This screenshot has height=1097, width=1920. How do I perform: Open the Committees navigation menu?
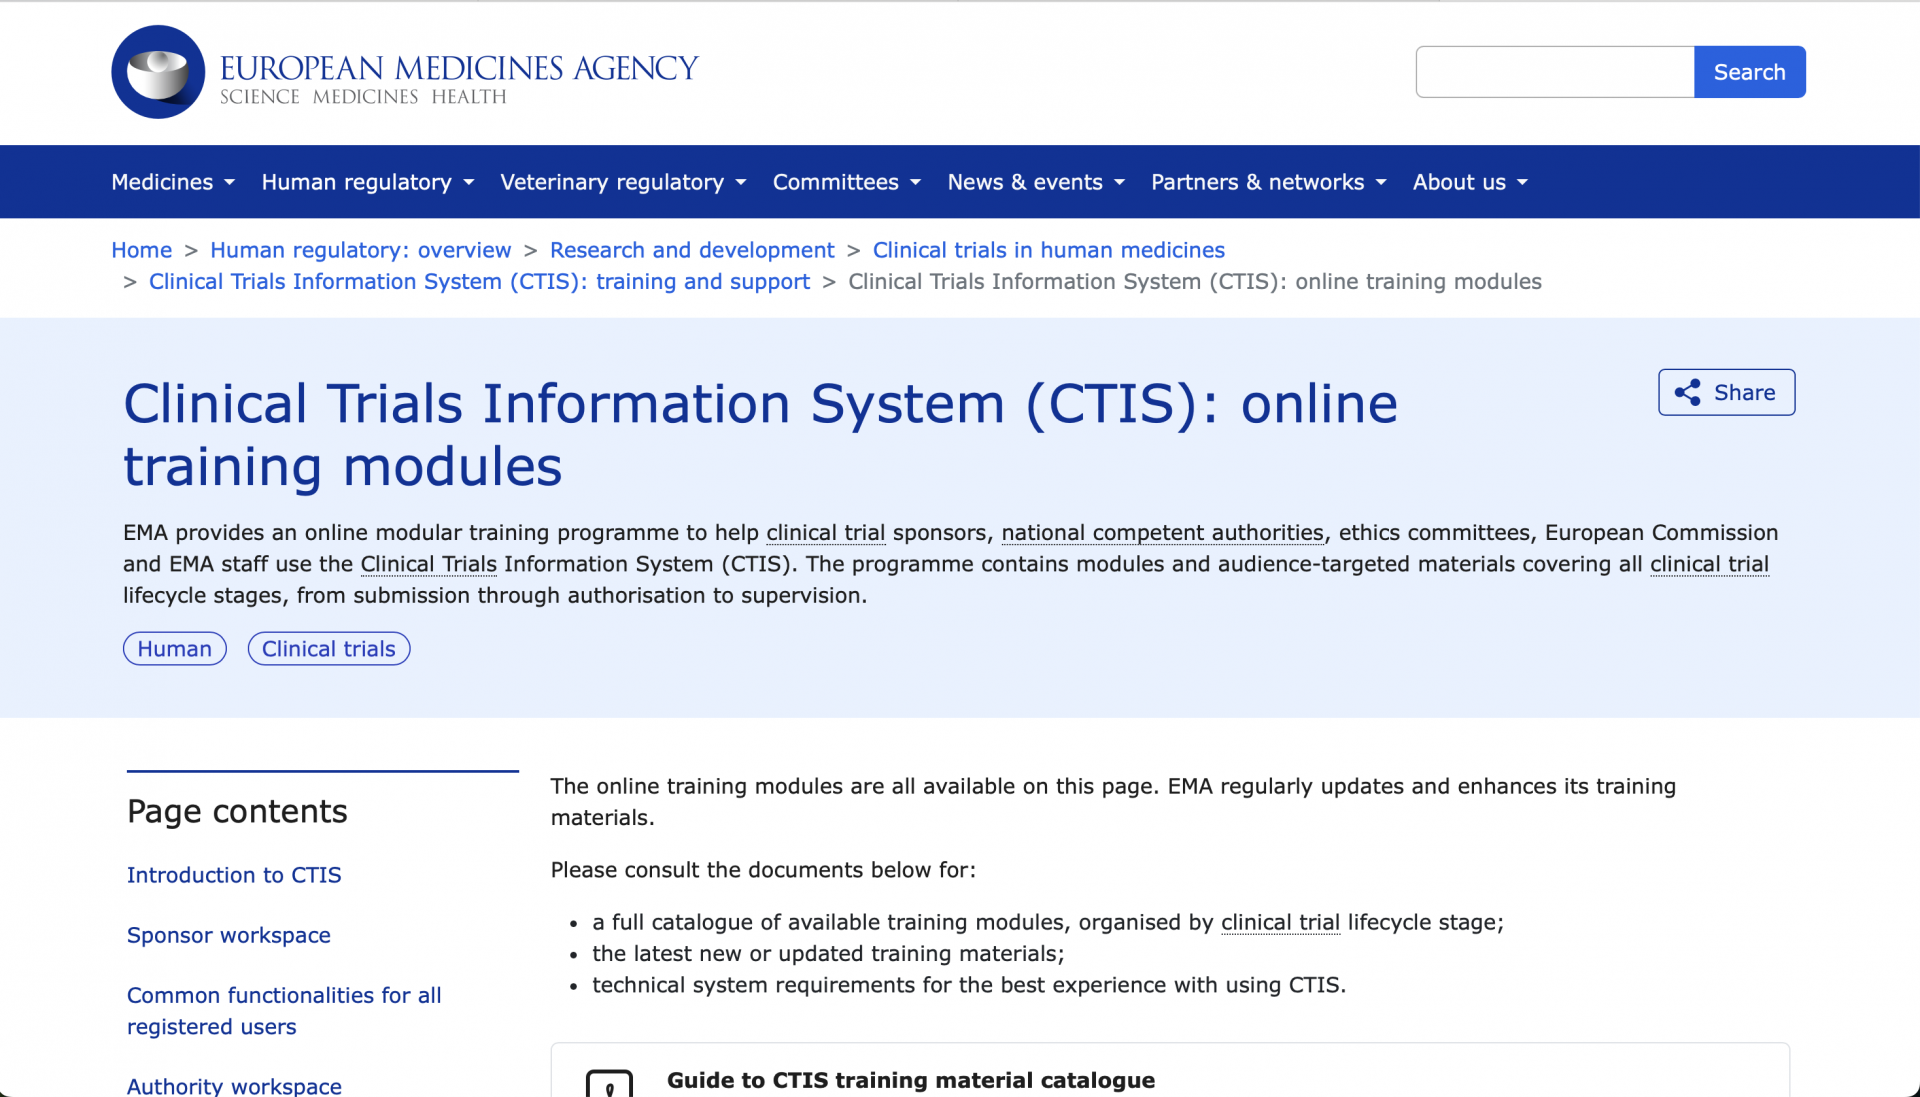point(846,182)
